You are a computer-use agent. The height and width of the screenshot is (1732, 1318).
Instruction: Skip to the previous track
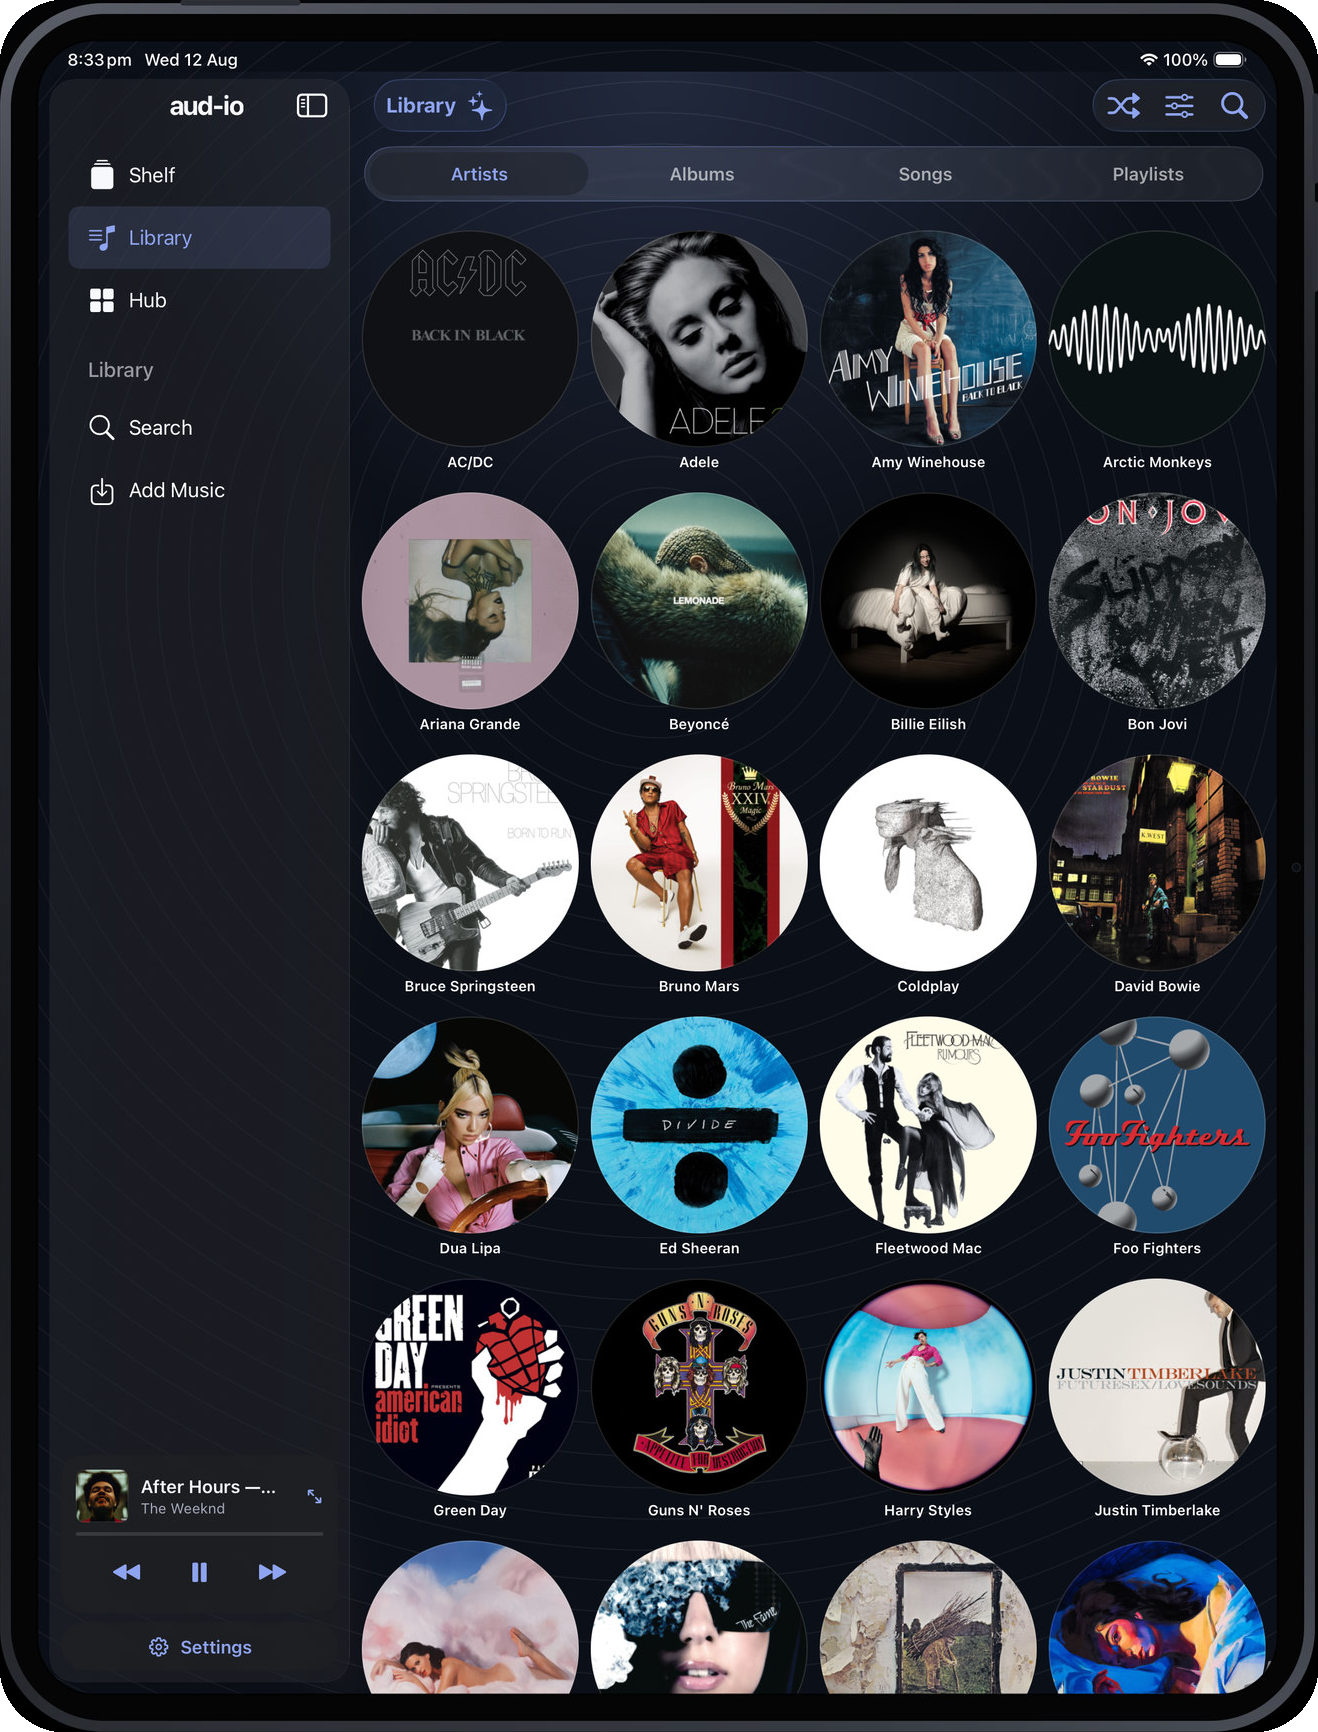127,1572
